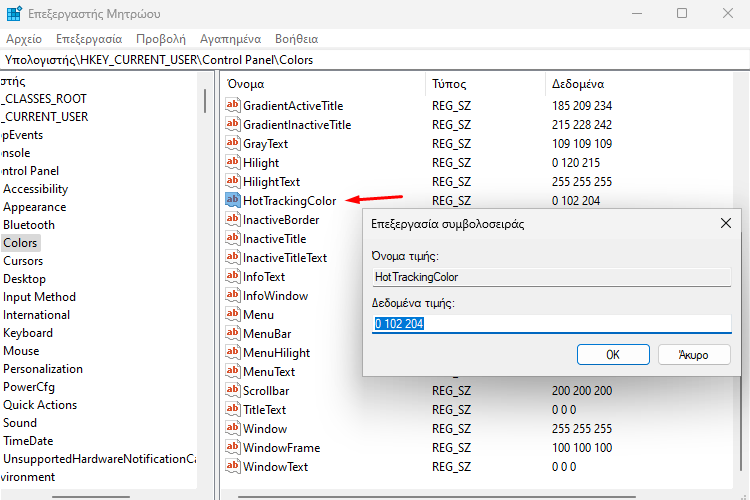
Task: Click the MenuText string value icon
Action: (232, 371)
